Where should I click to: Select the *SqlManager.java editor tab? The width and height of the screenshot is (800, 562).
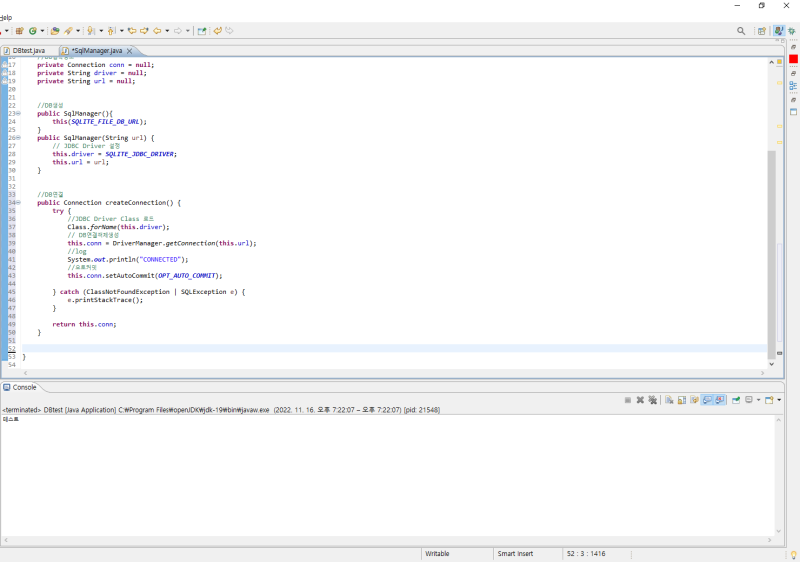(96, 50)
